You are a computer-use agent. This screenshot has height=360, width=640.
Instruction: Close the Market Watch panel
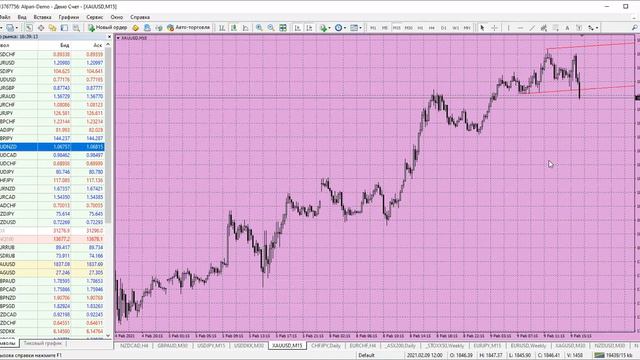[x=109, y=37]
